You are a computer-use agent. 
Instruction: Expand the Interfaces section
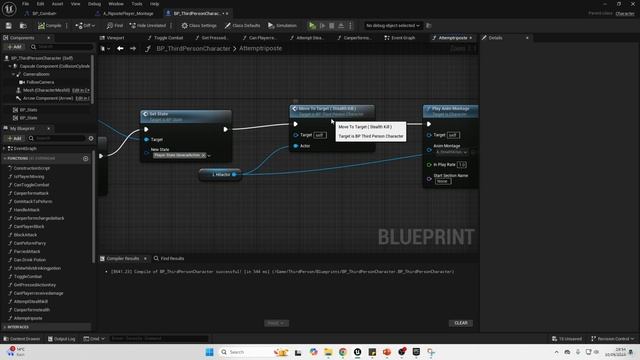(x=4, y=327)
